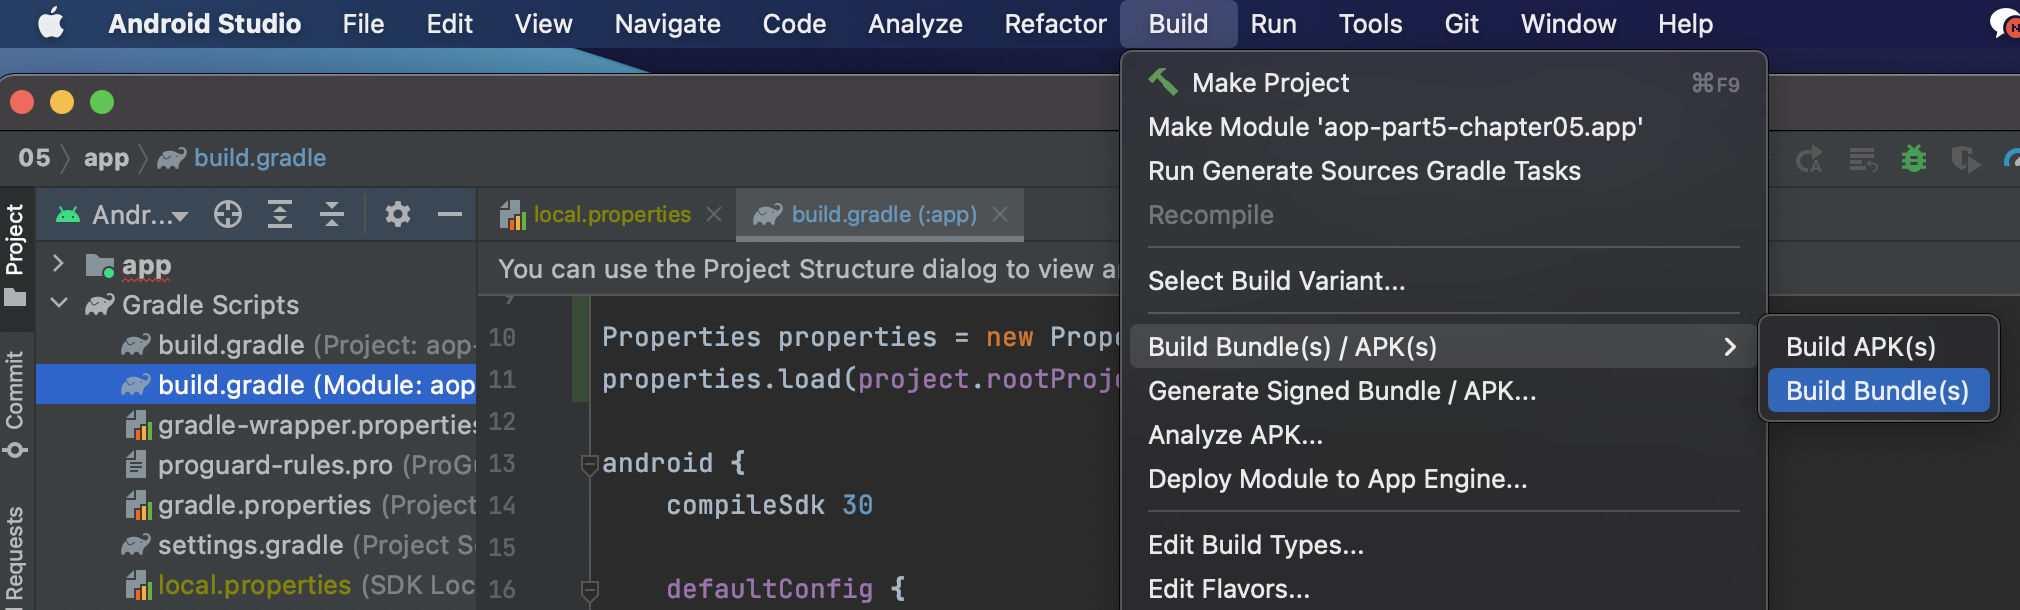The image size is (2020, 610).
Task: Open the Android Studio application menu
Action: (x=204, y=23)
